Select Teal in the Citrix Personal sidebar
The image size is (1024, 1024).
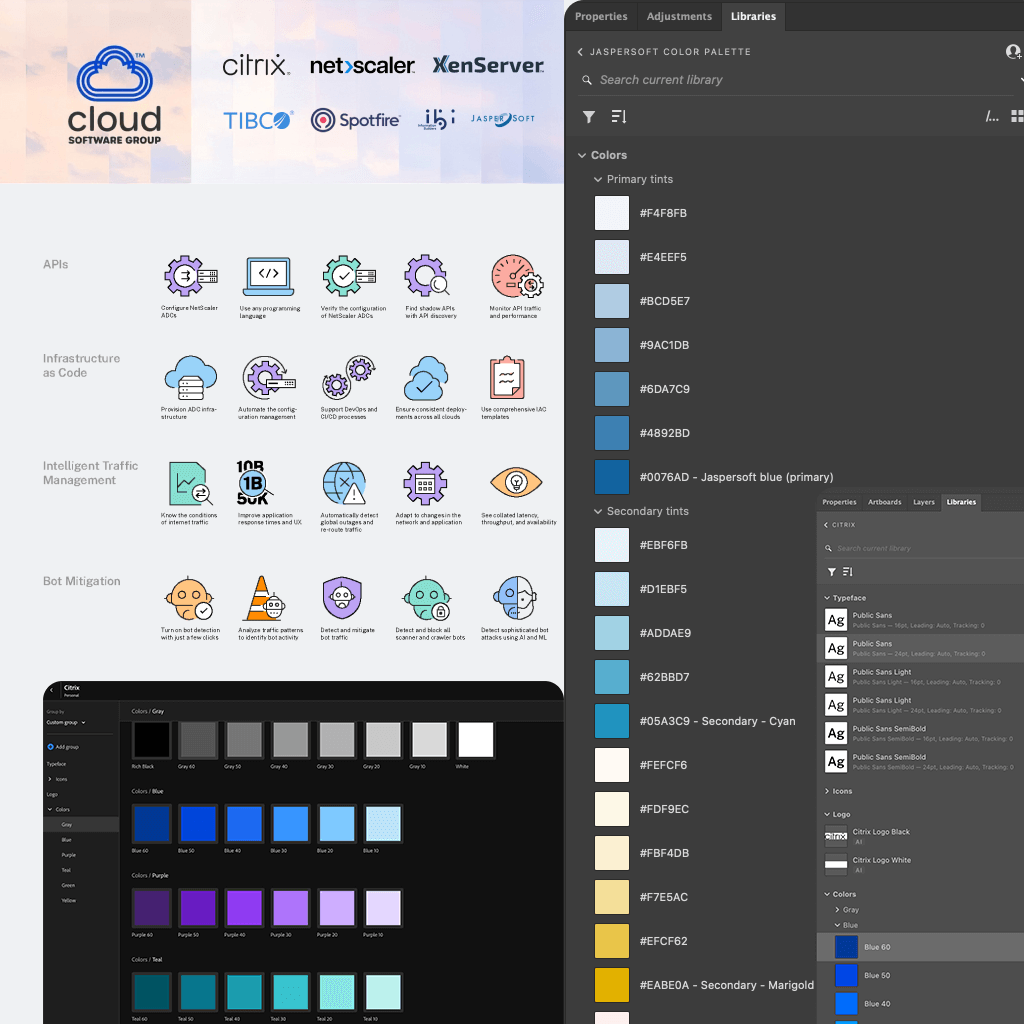point(66,870)
